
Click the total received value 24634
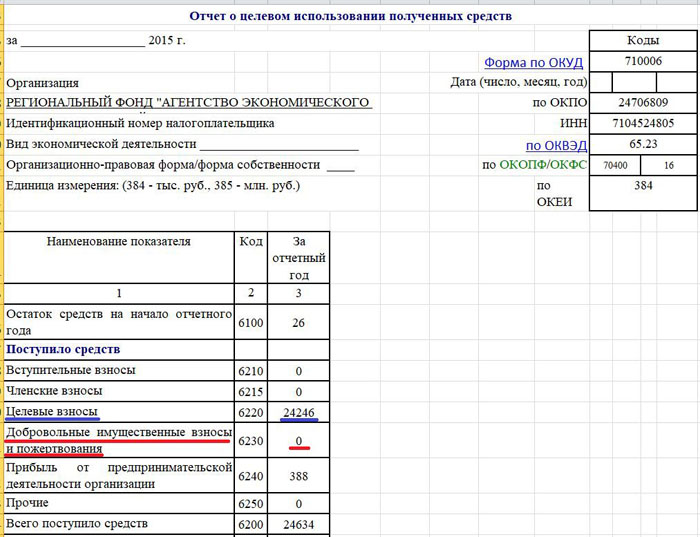tap(299, 524)
